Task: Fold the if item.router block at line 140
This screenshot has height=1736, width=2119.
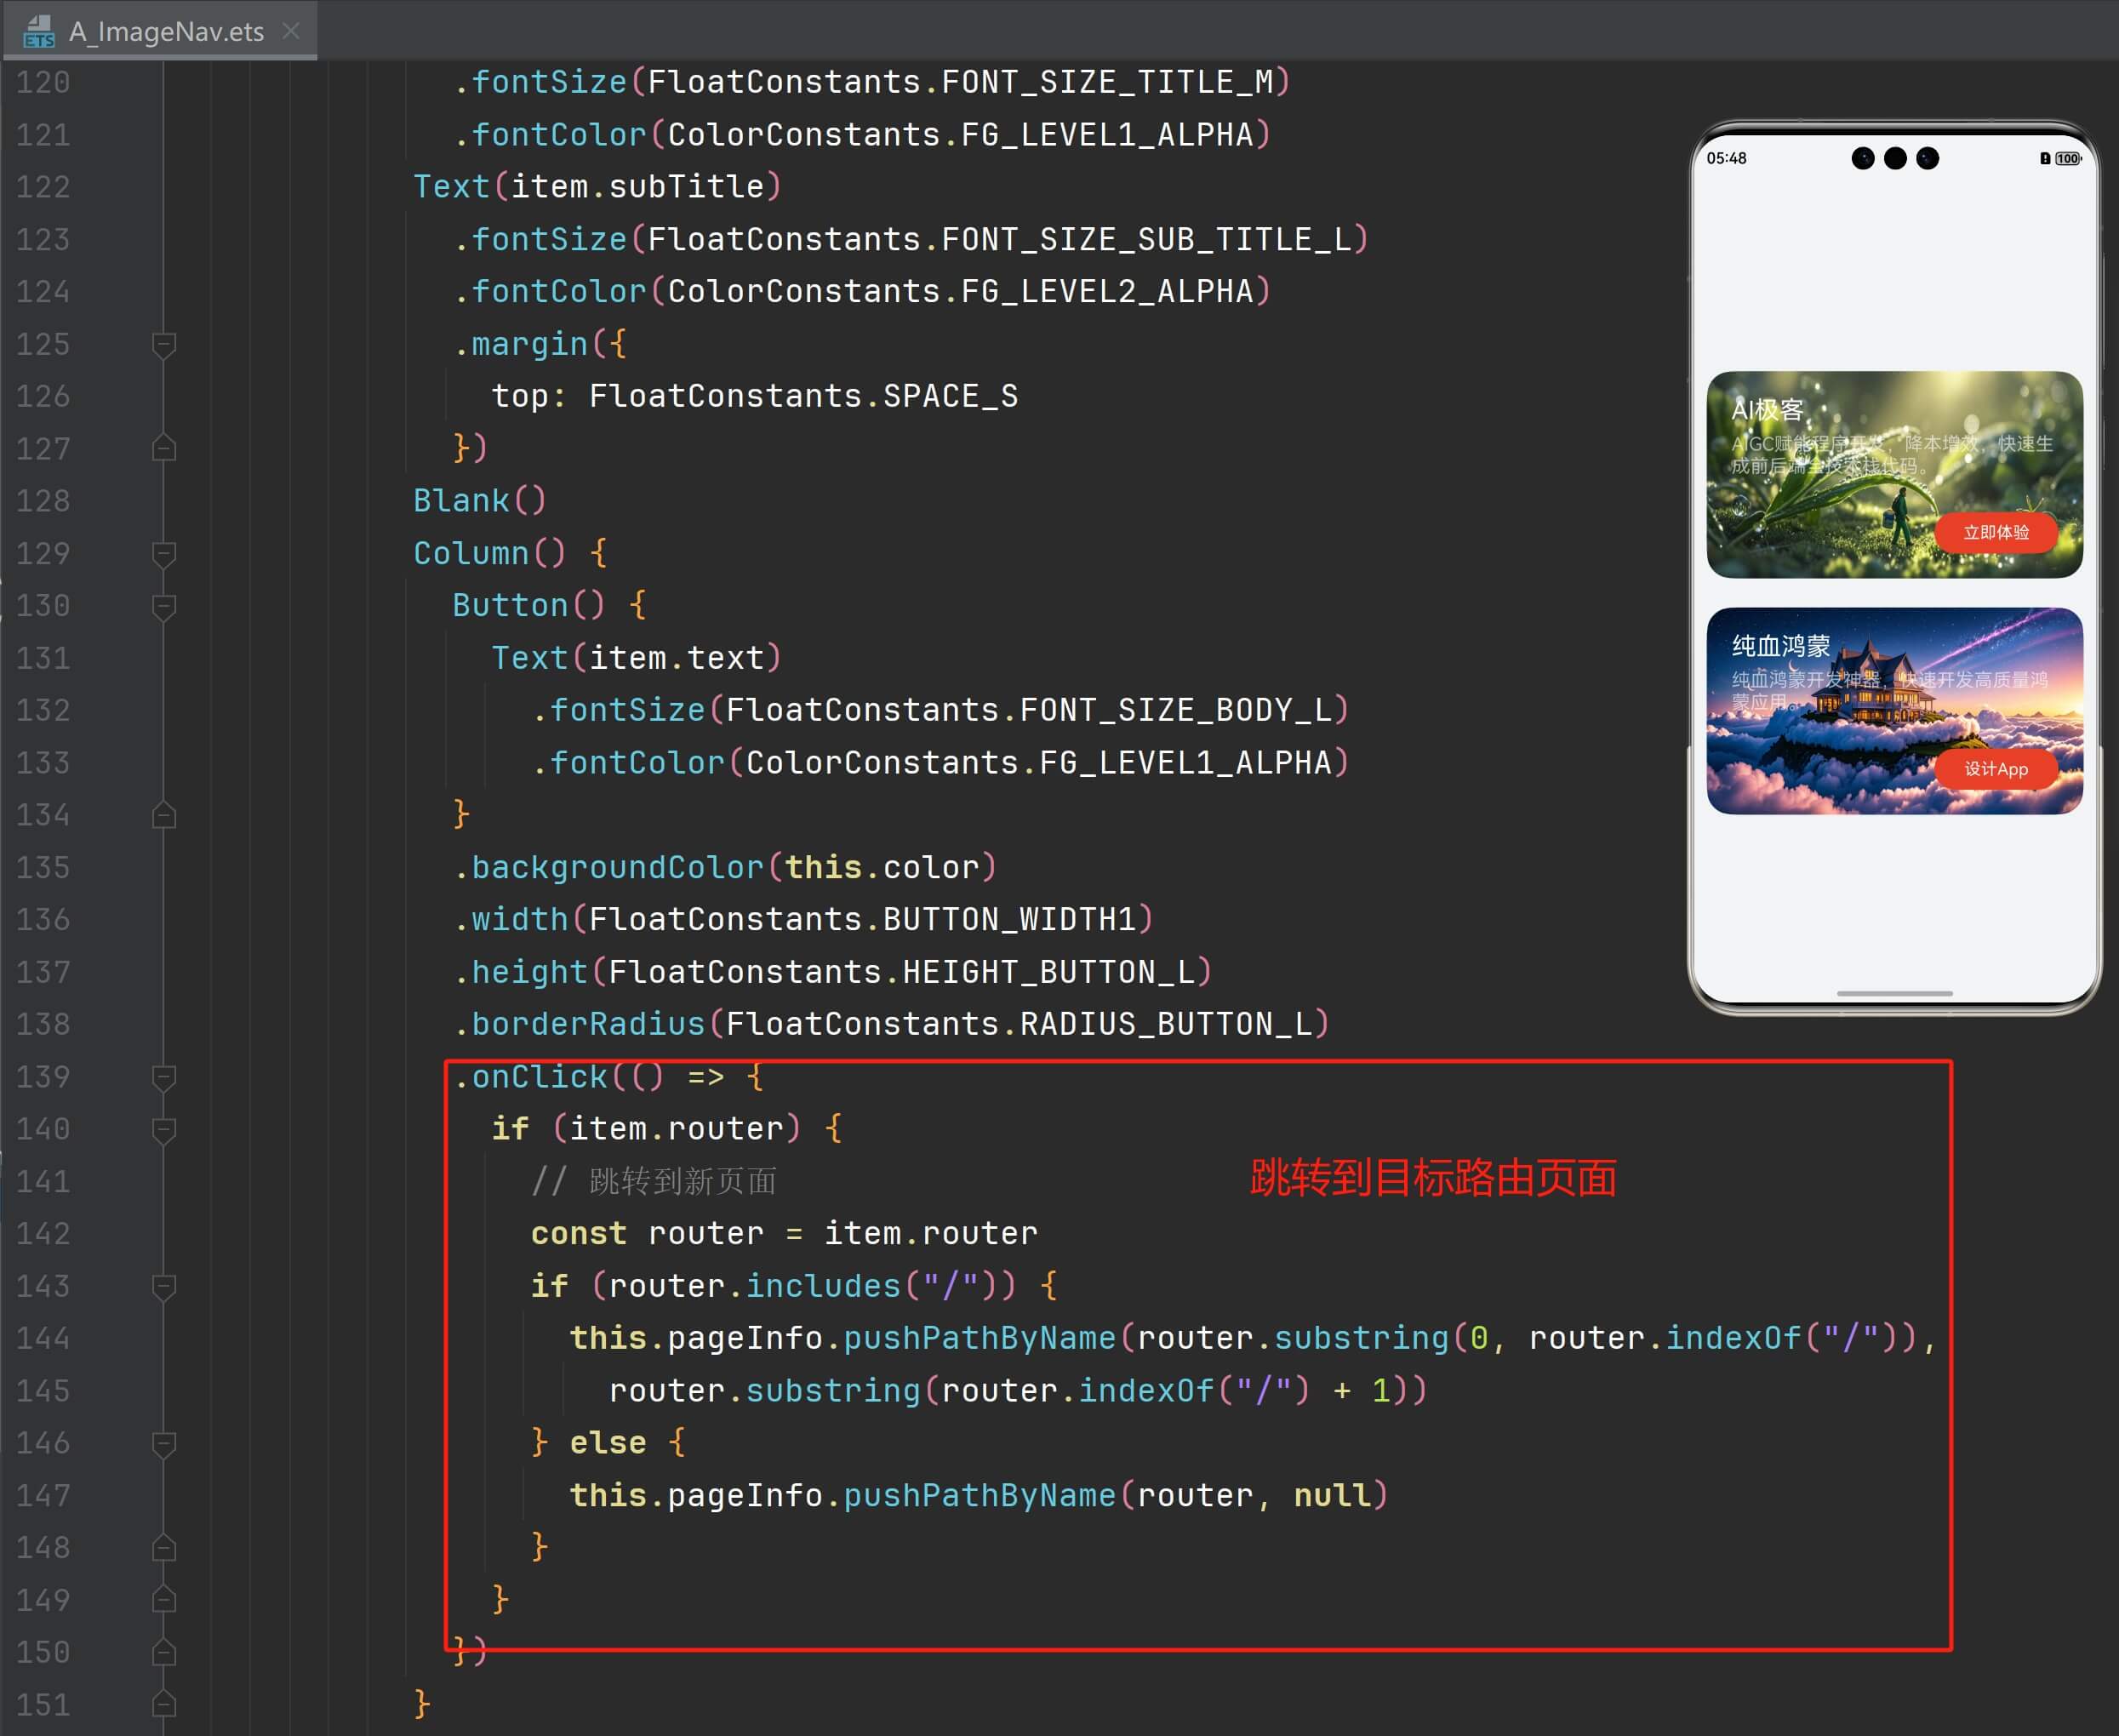Action: tap(164, 1130)
